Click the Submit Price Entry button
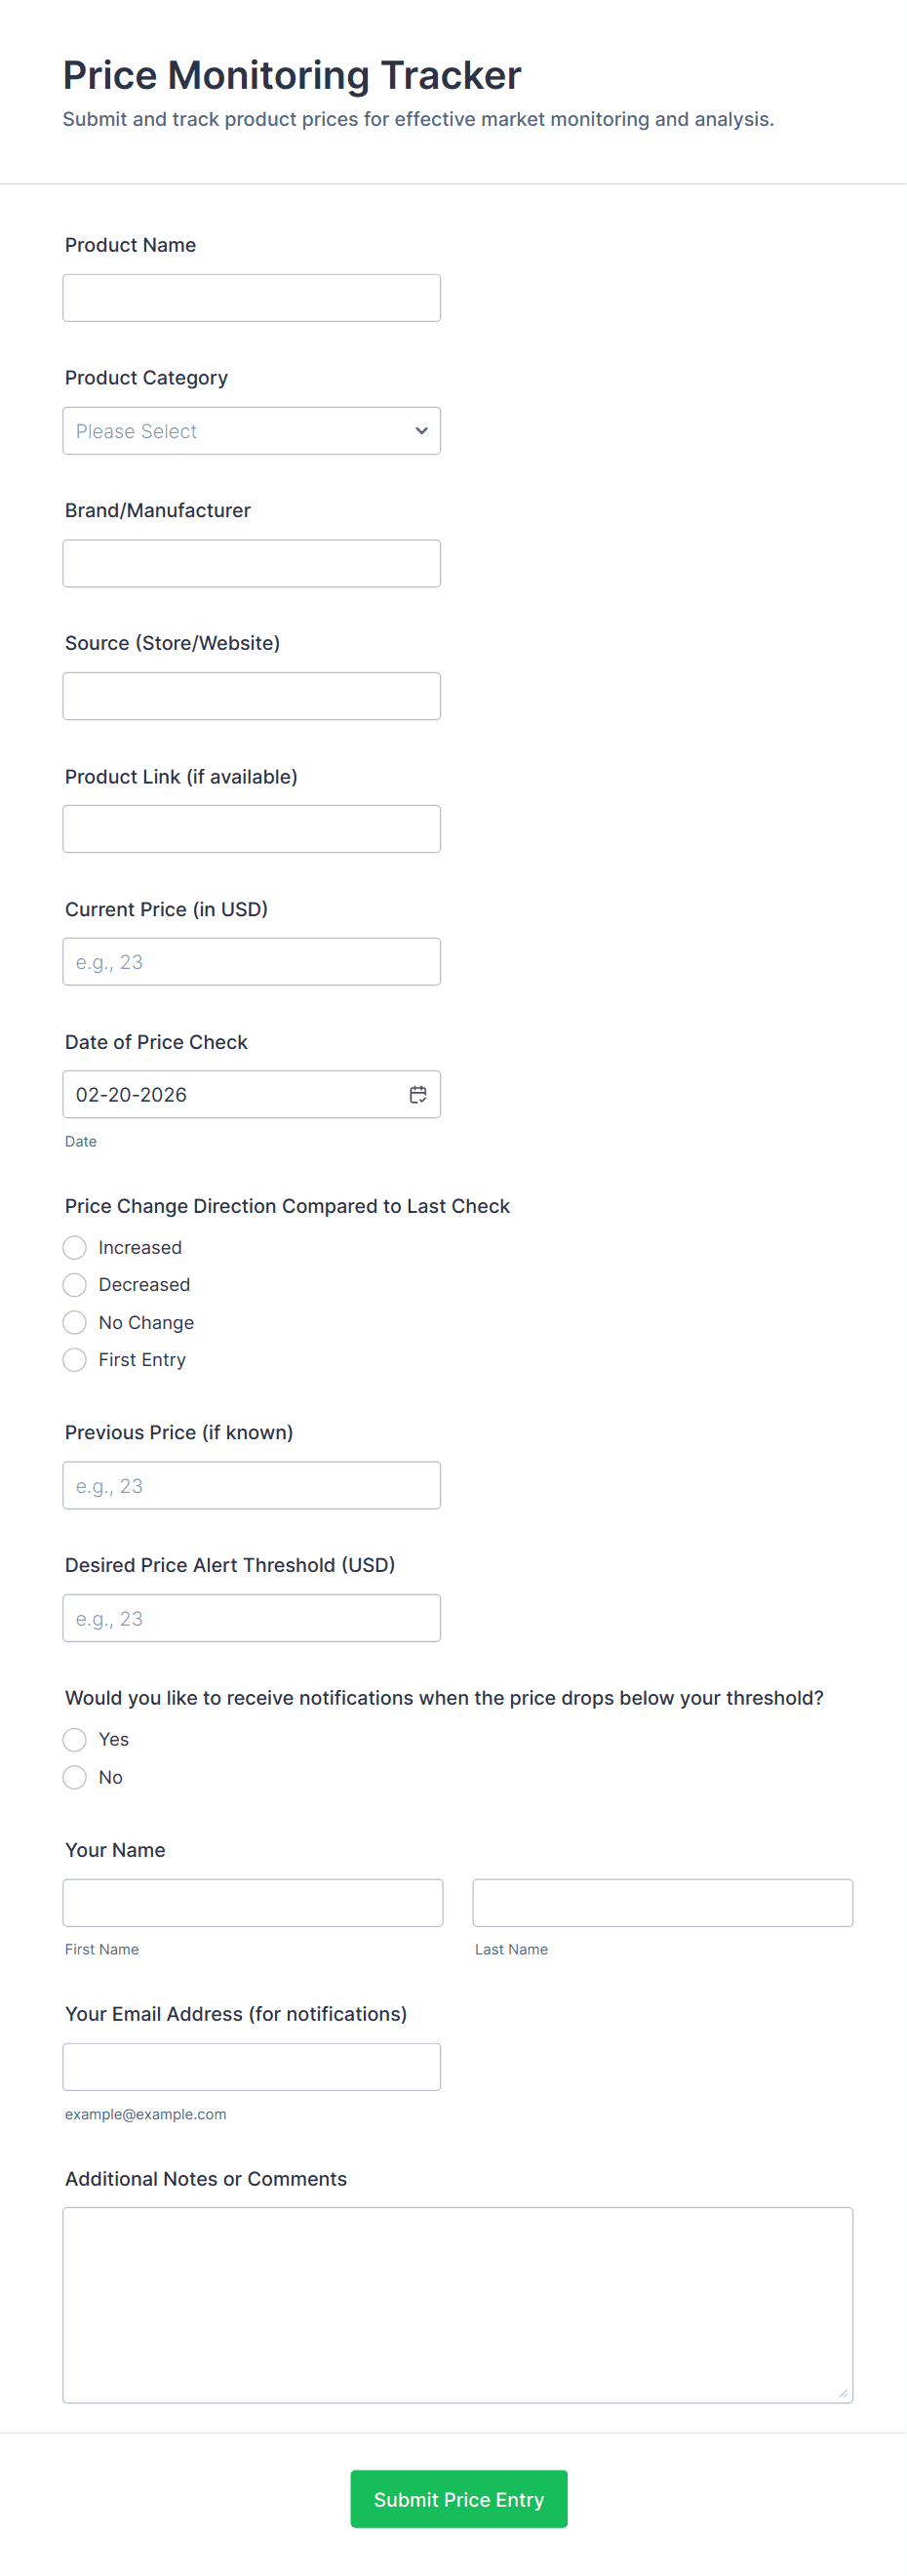 click(x=458, y=2498)
